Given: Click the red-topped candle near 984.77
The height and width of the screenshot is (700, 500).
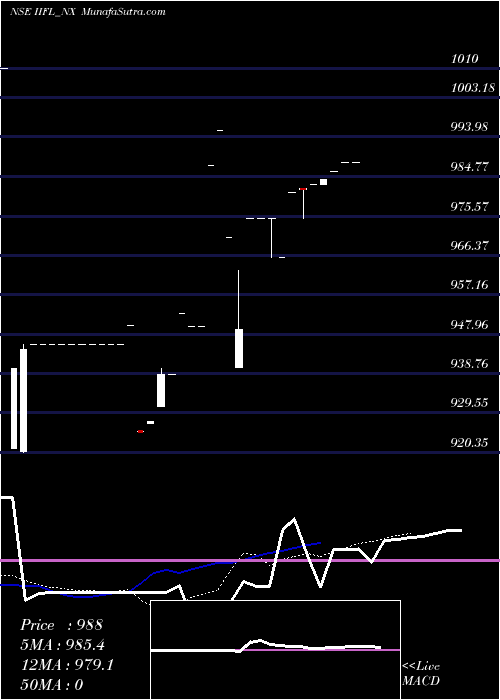Looking at the screenshot, I should tap(303, 189).
